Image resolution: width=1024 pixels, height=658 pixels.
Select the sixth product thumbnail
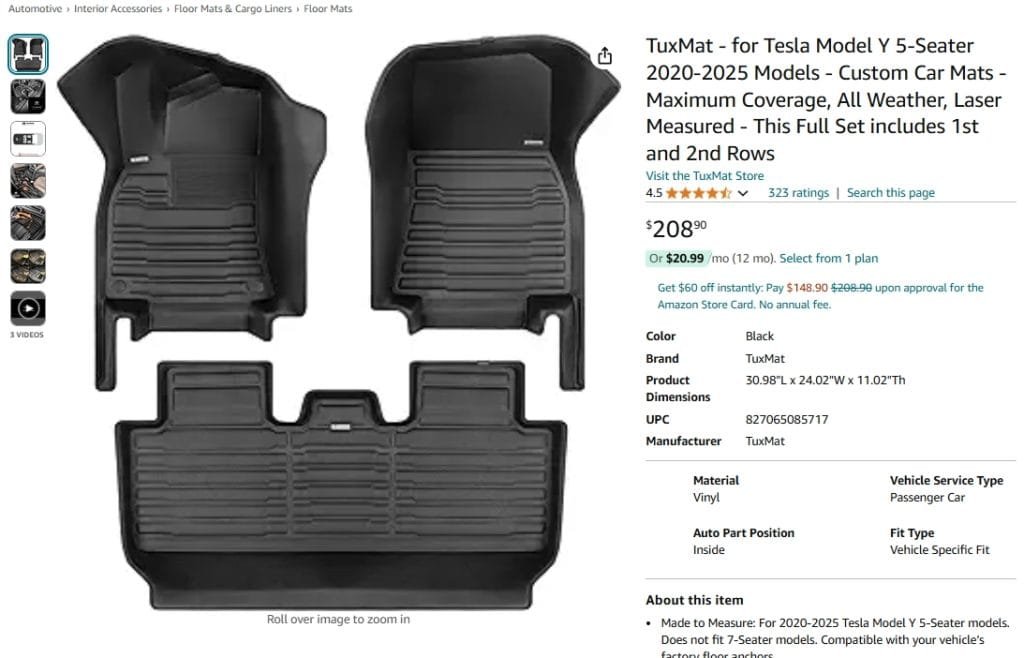click(x=28, y=266)
